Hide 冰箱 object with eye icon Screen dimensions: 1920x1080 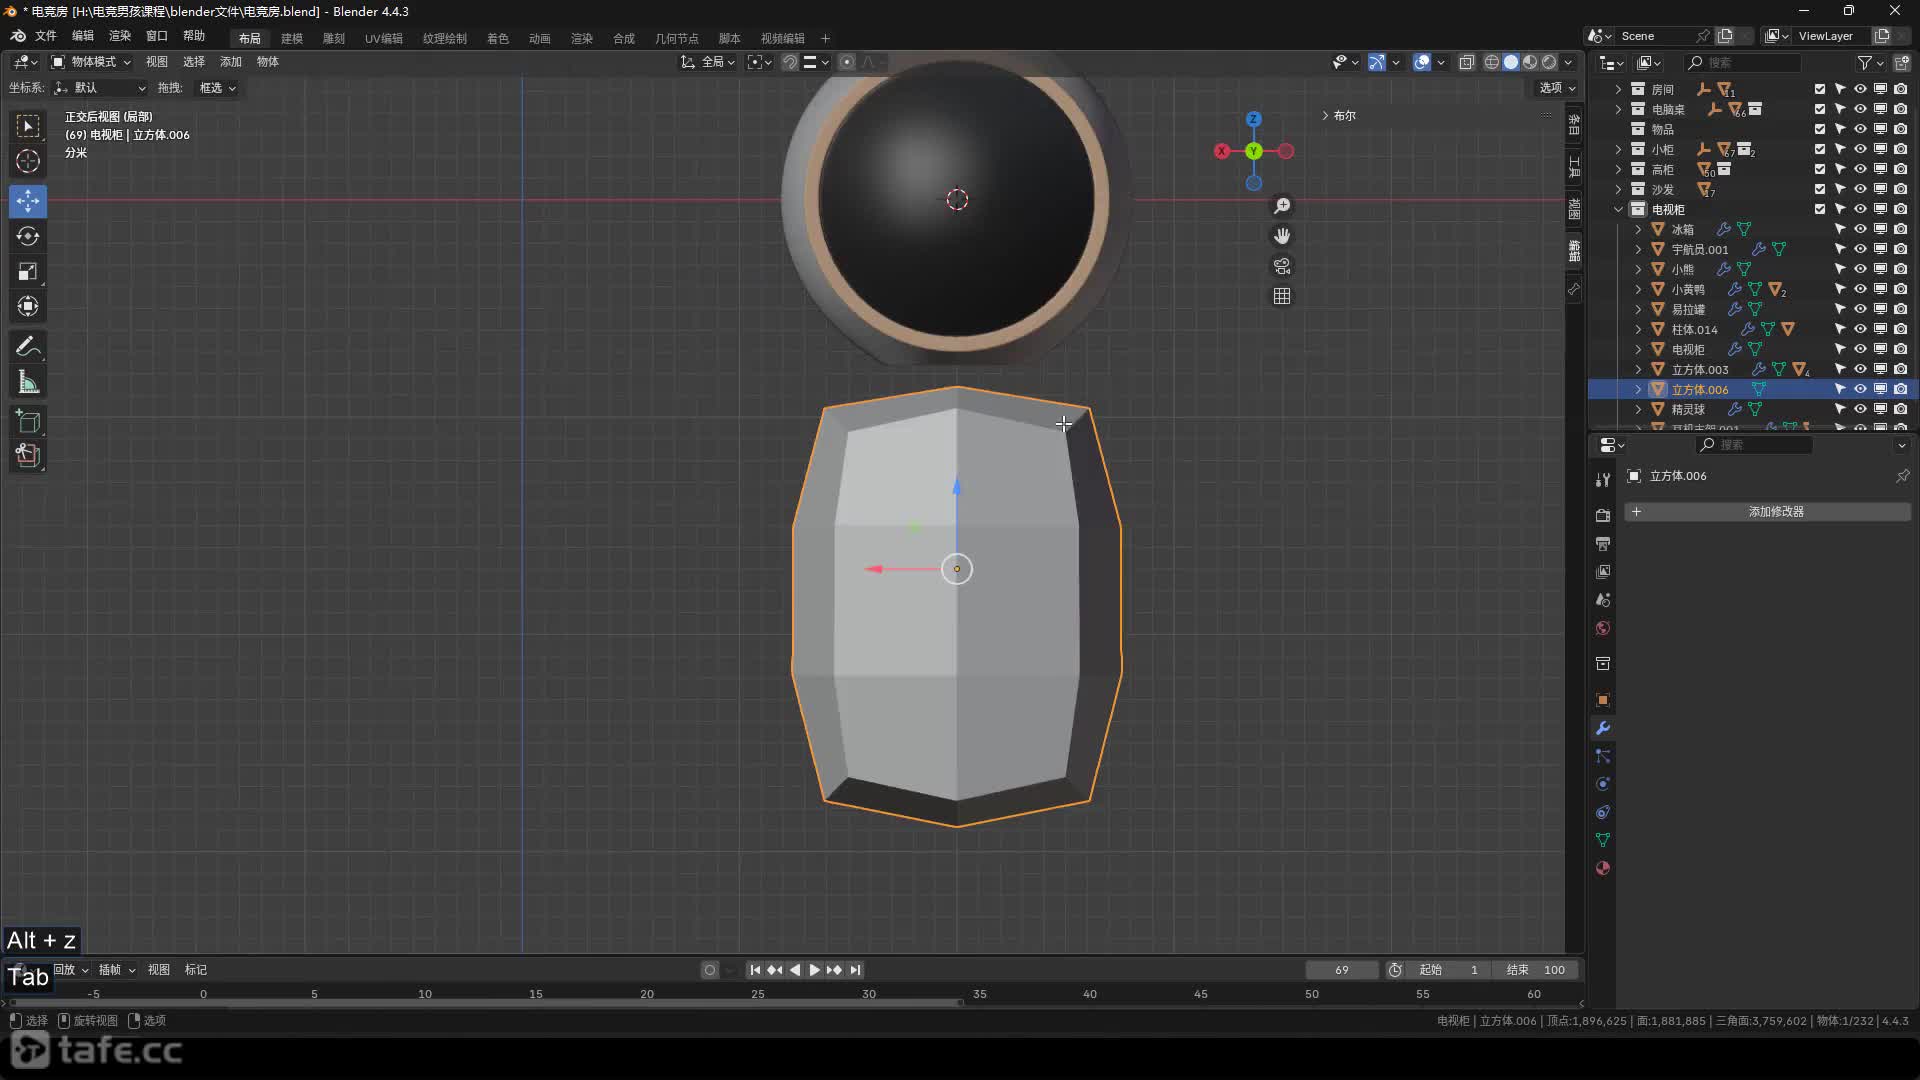(1860, 229)
